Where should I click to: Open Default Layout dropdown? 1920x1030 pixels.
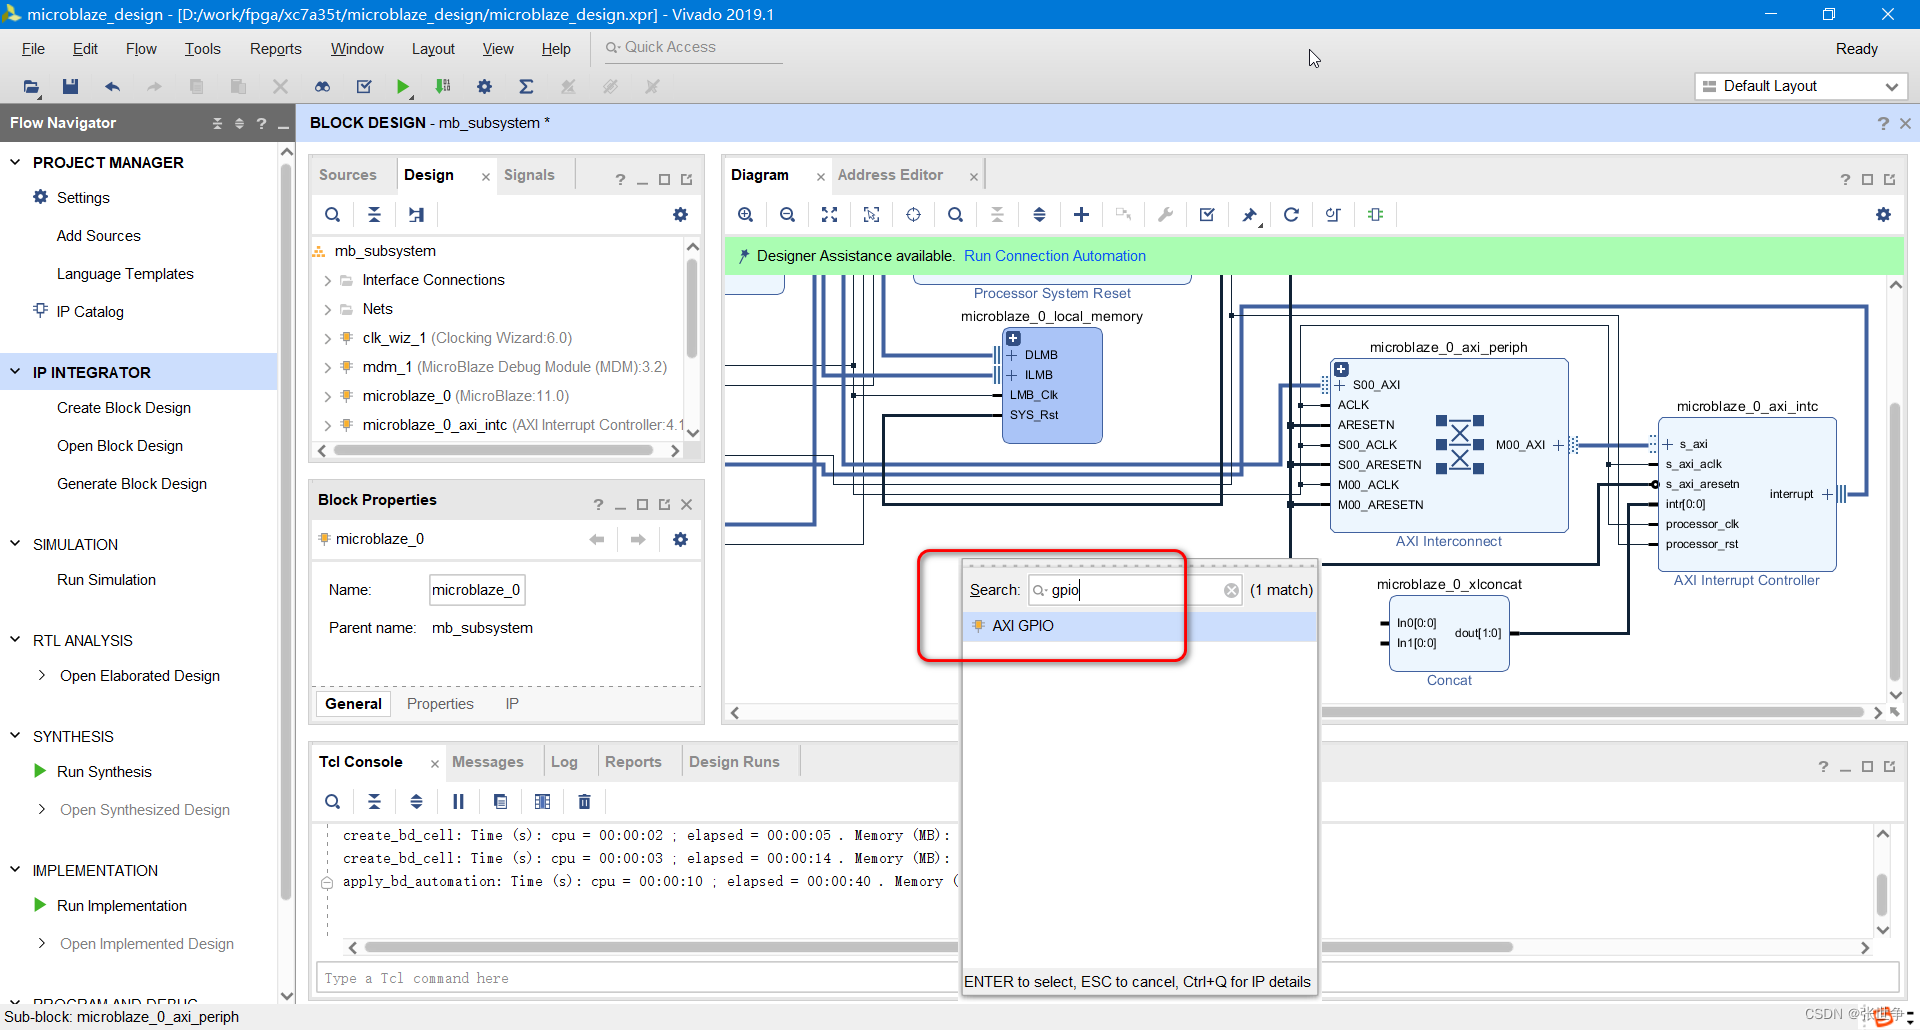point(1801,86)
